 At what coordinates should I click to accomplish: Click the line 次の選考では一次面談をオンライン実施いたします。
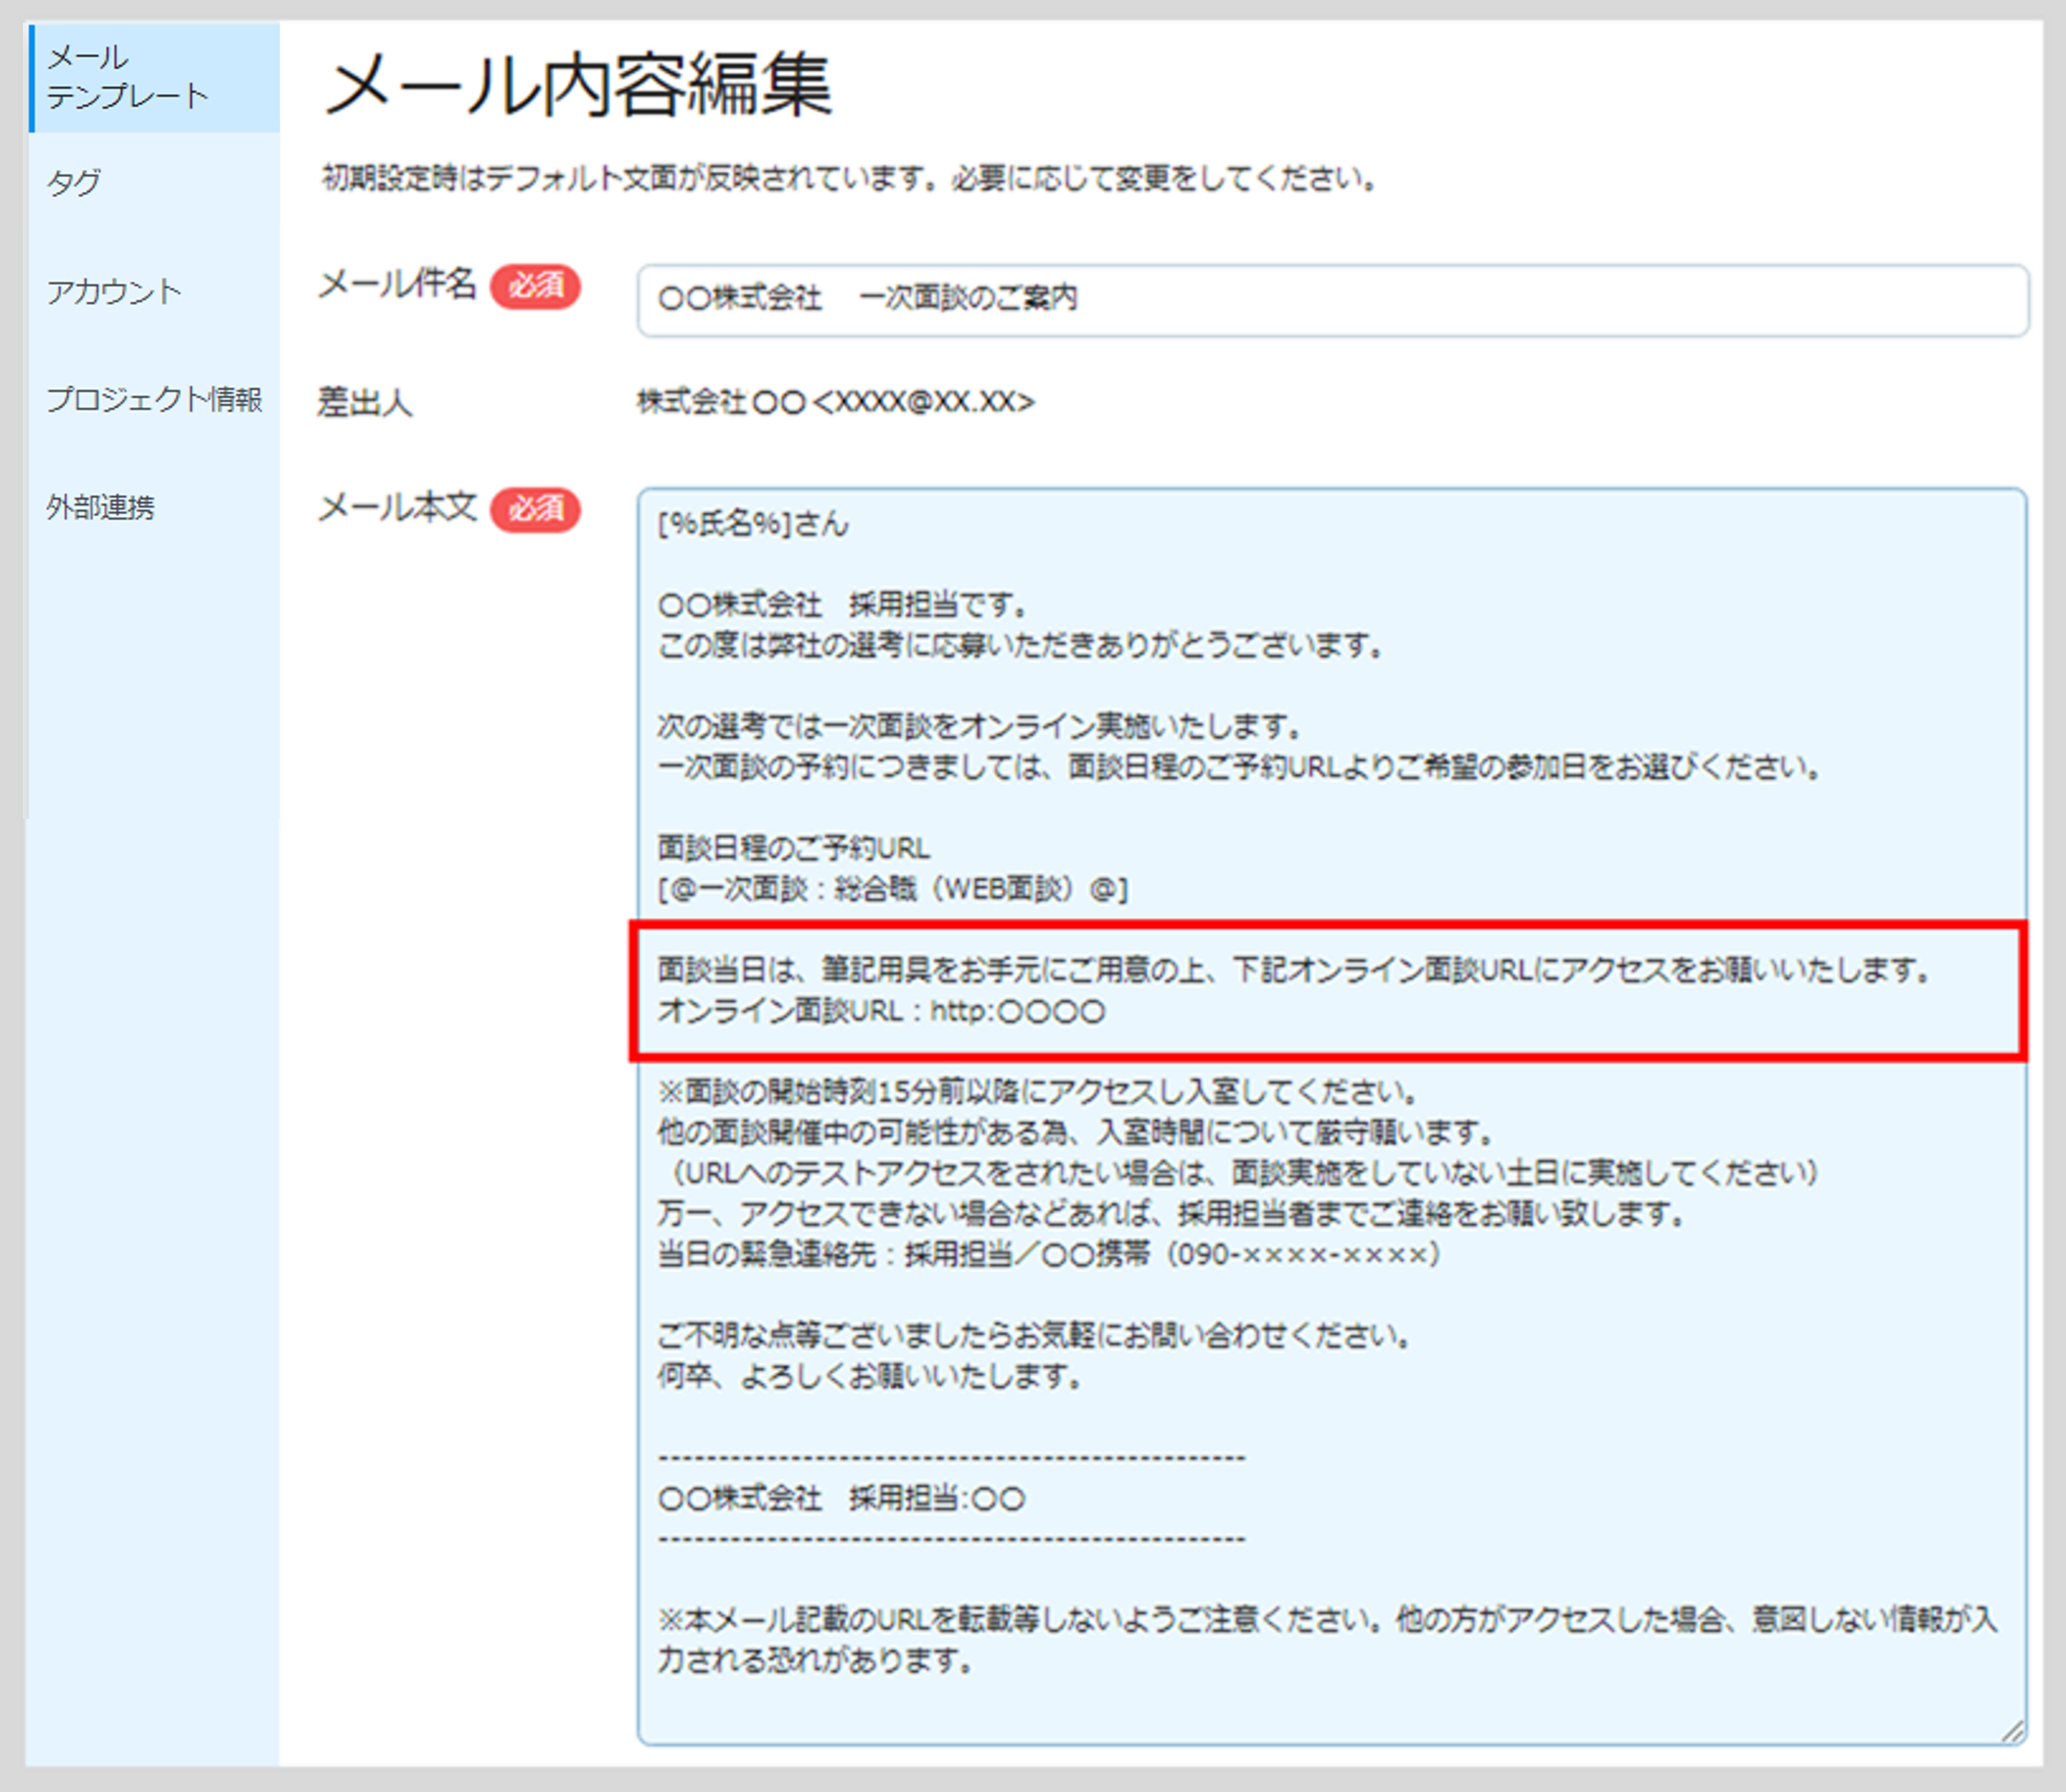coord(980,726)
